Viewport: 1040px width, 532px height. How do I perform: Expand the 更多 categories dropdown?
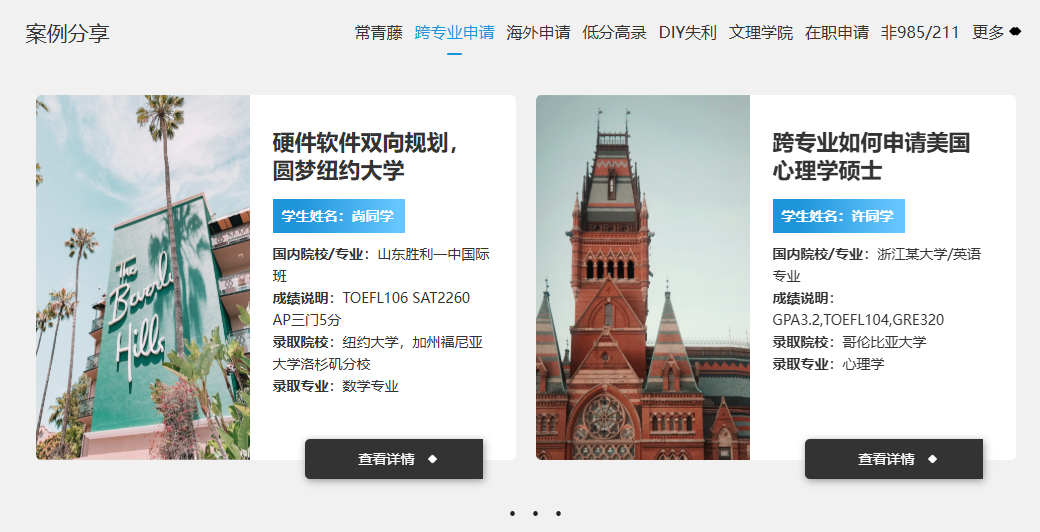996,32
